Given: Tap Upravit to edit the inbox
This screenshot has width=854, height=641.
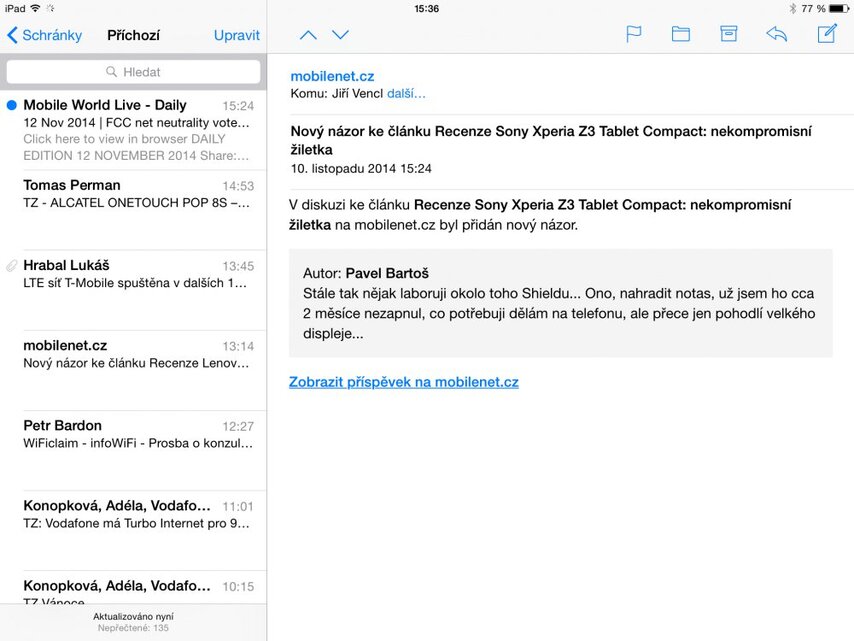Looking at the screenshot, I should 236,34.
